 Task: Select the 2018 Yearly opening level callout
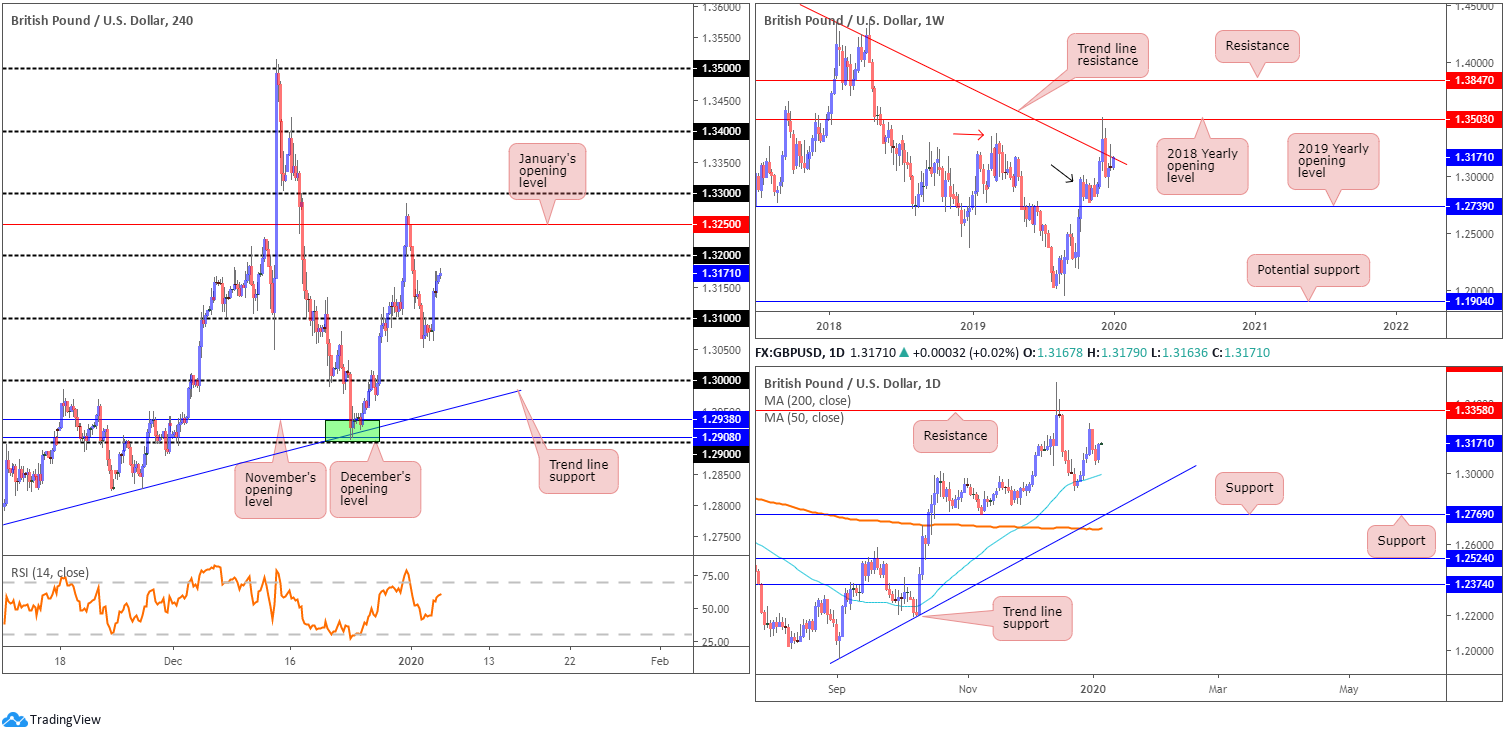[x=1201, y=166]
